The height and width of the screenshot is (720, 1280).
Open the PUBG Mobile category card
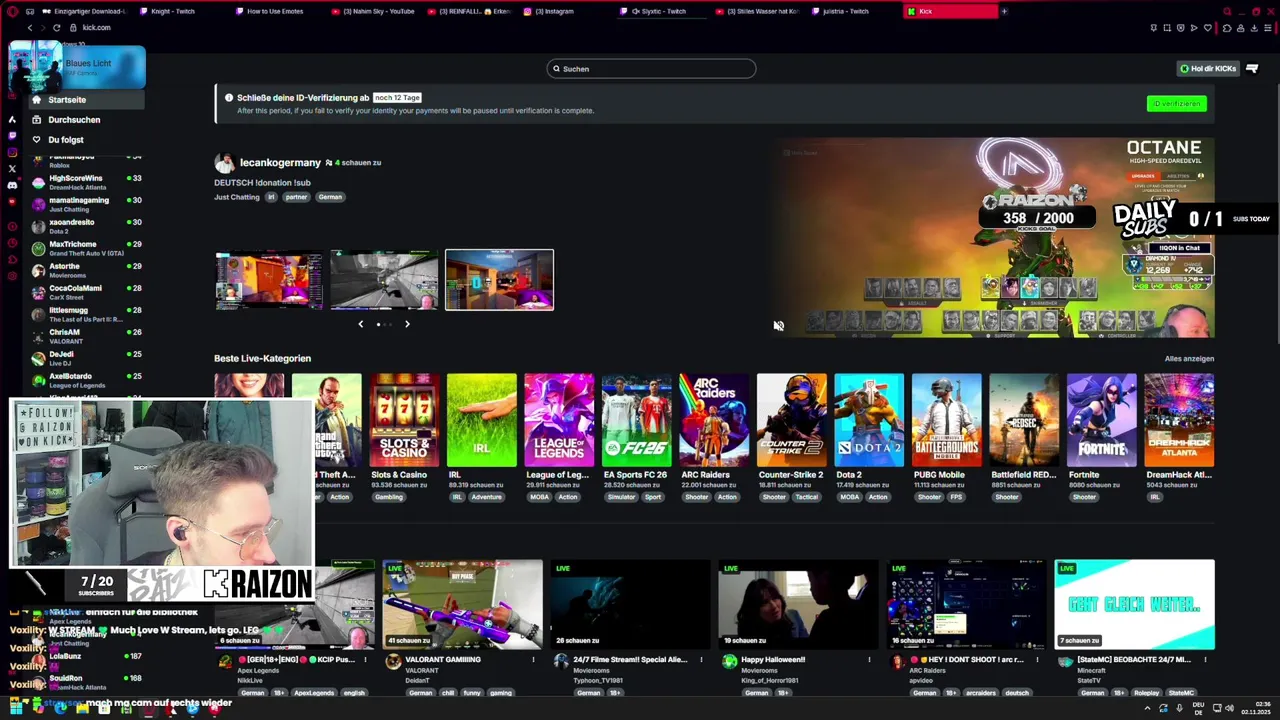pyautogui.click(x=946, y=421)
